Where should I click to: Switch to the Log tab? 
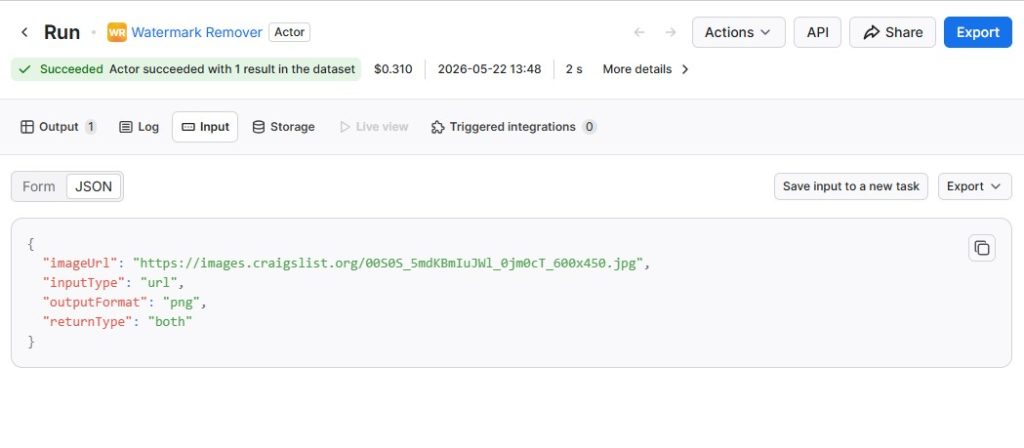[x=139, y=127]
